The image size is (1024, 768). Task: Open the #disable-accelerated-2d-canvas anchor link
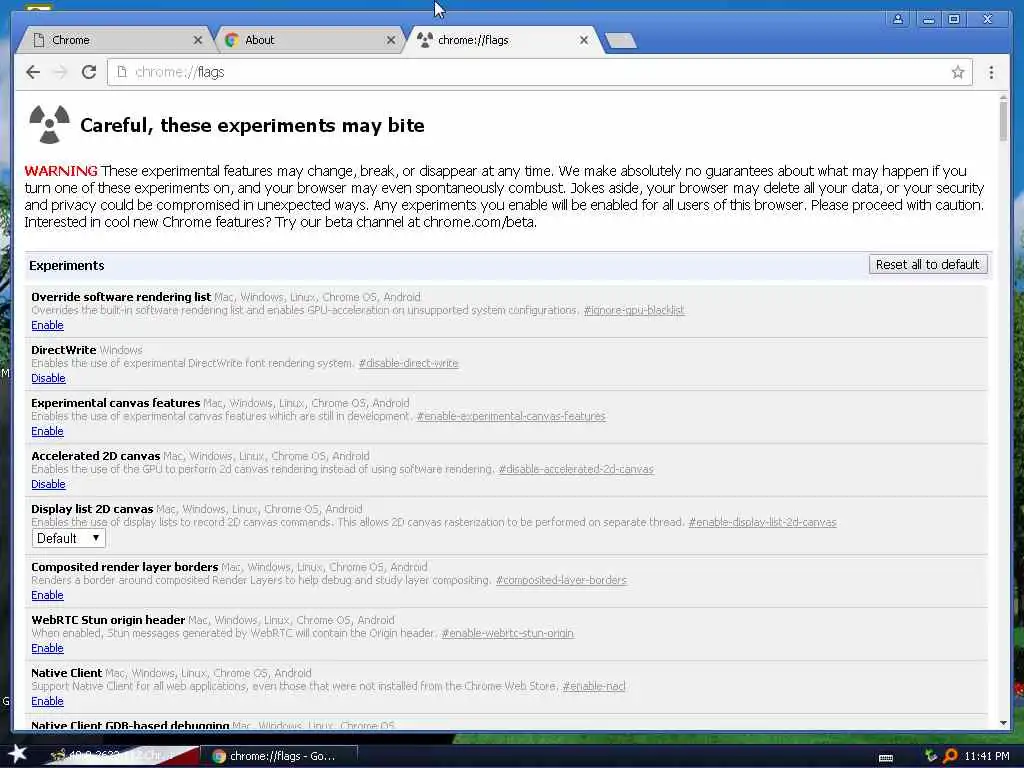[x=575, y=469]
